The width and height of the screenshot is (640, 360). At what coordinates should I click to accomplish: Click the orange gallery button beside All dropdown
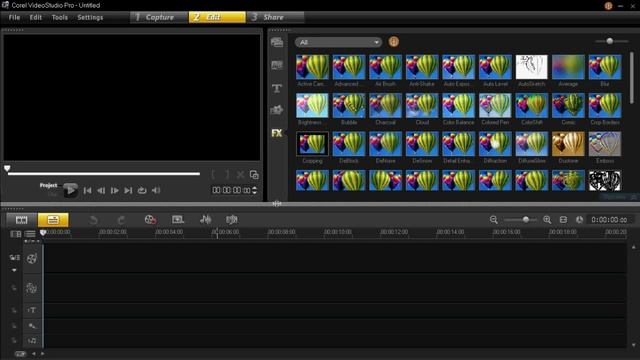coord(393,42)
